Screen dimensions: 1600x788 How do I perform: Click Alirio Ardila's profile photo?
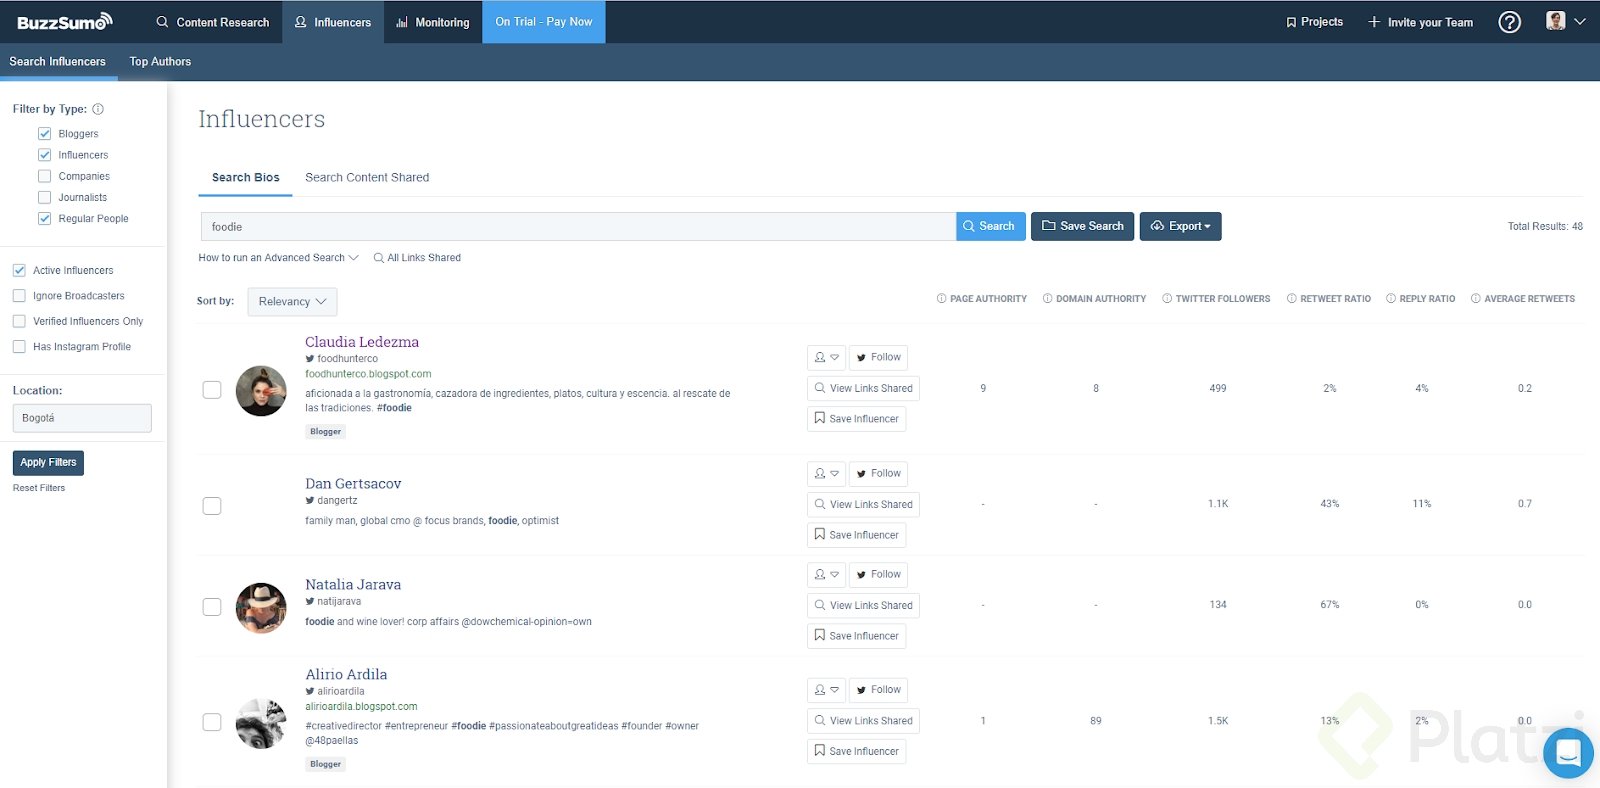pos(261,723)
